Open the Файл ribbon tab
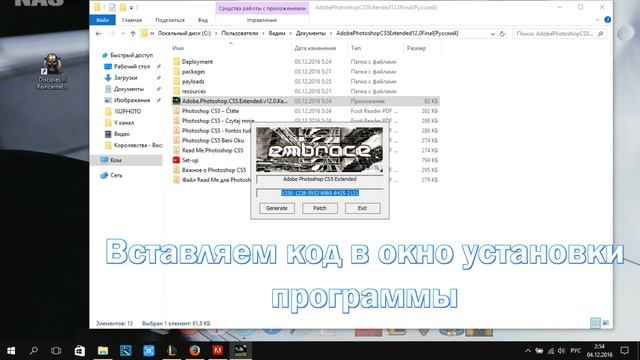The height and width of the screenshot is (360, 640). coord(102,20)
